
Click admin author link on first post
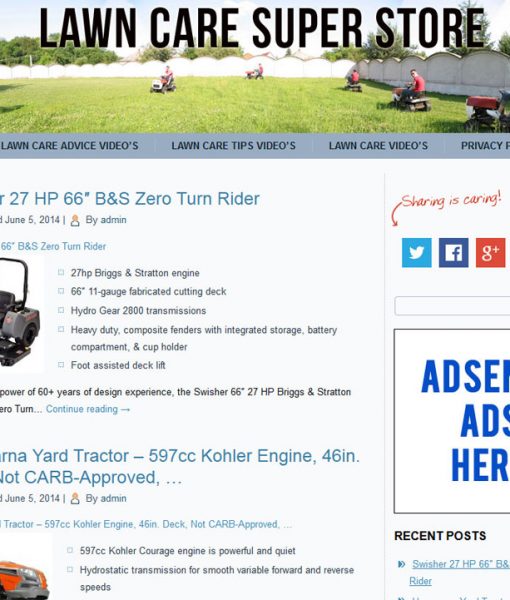[113, 220]
